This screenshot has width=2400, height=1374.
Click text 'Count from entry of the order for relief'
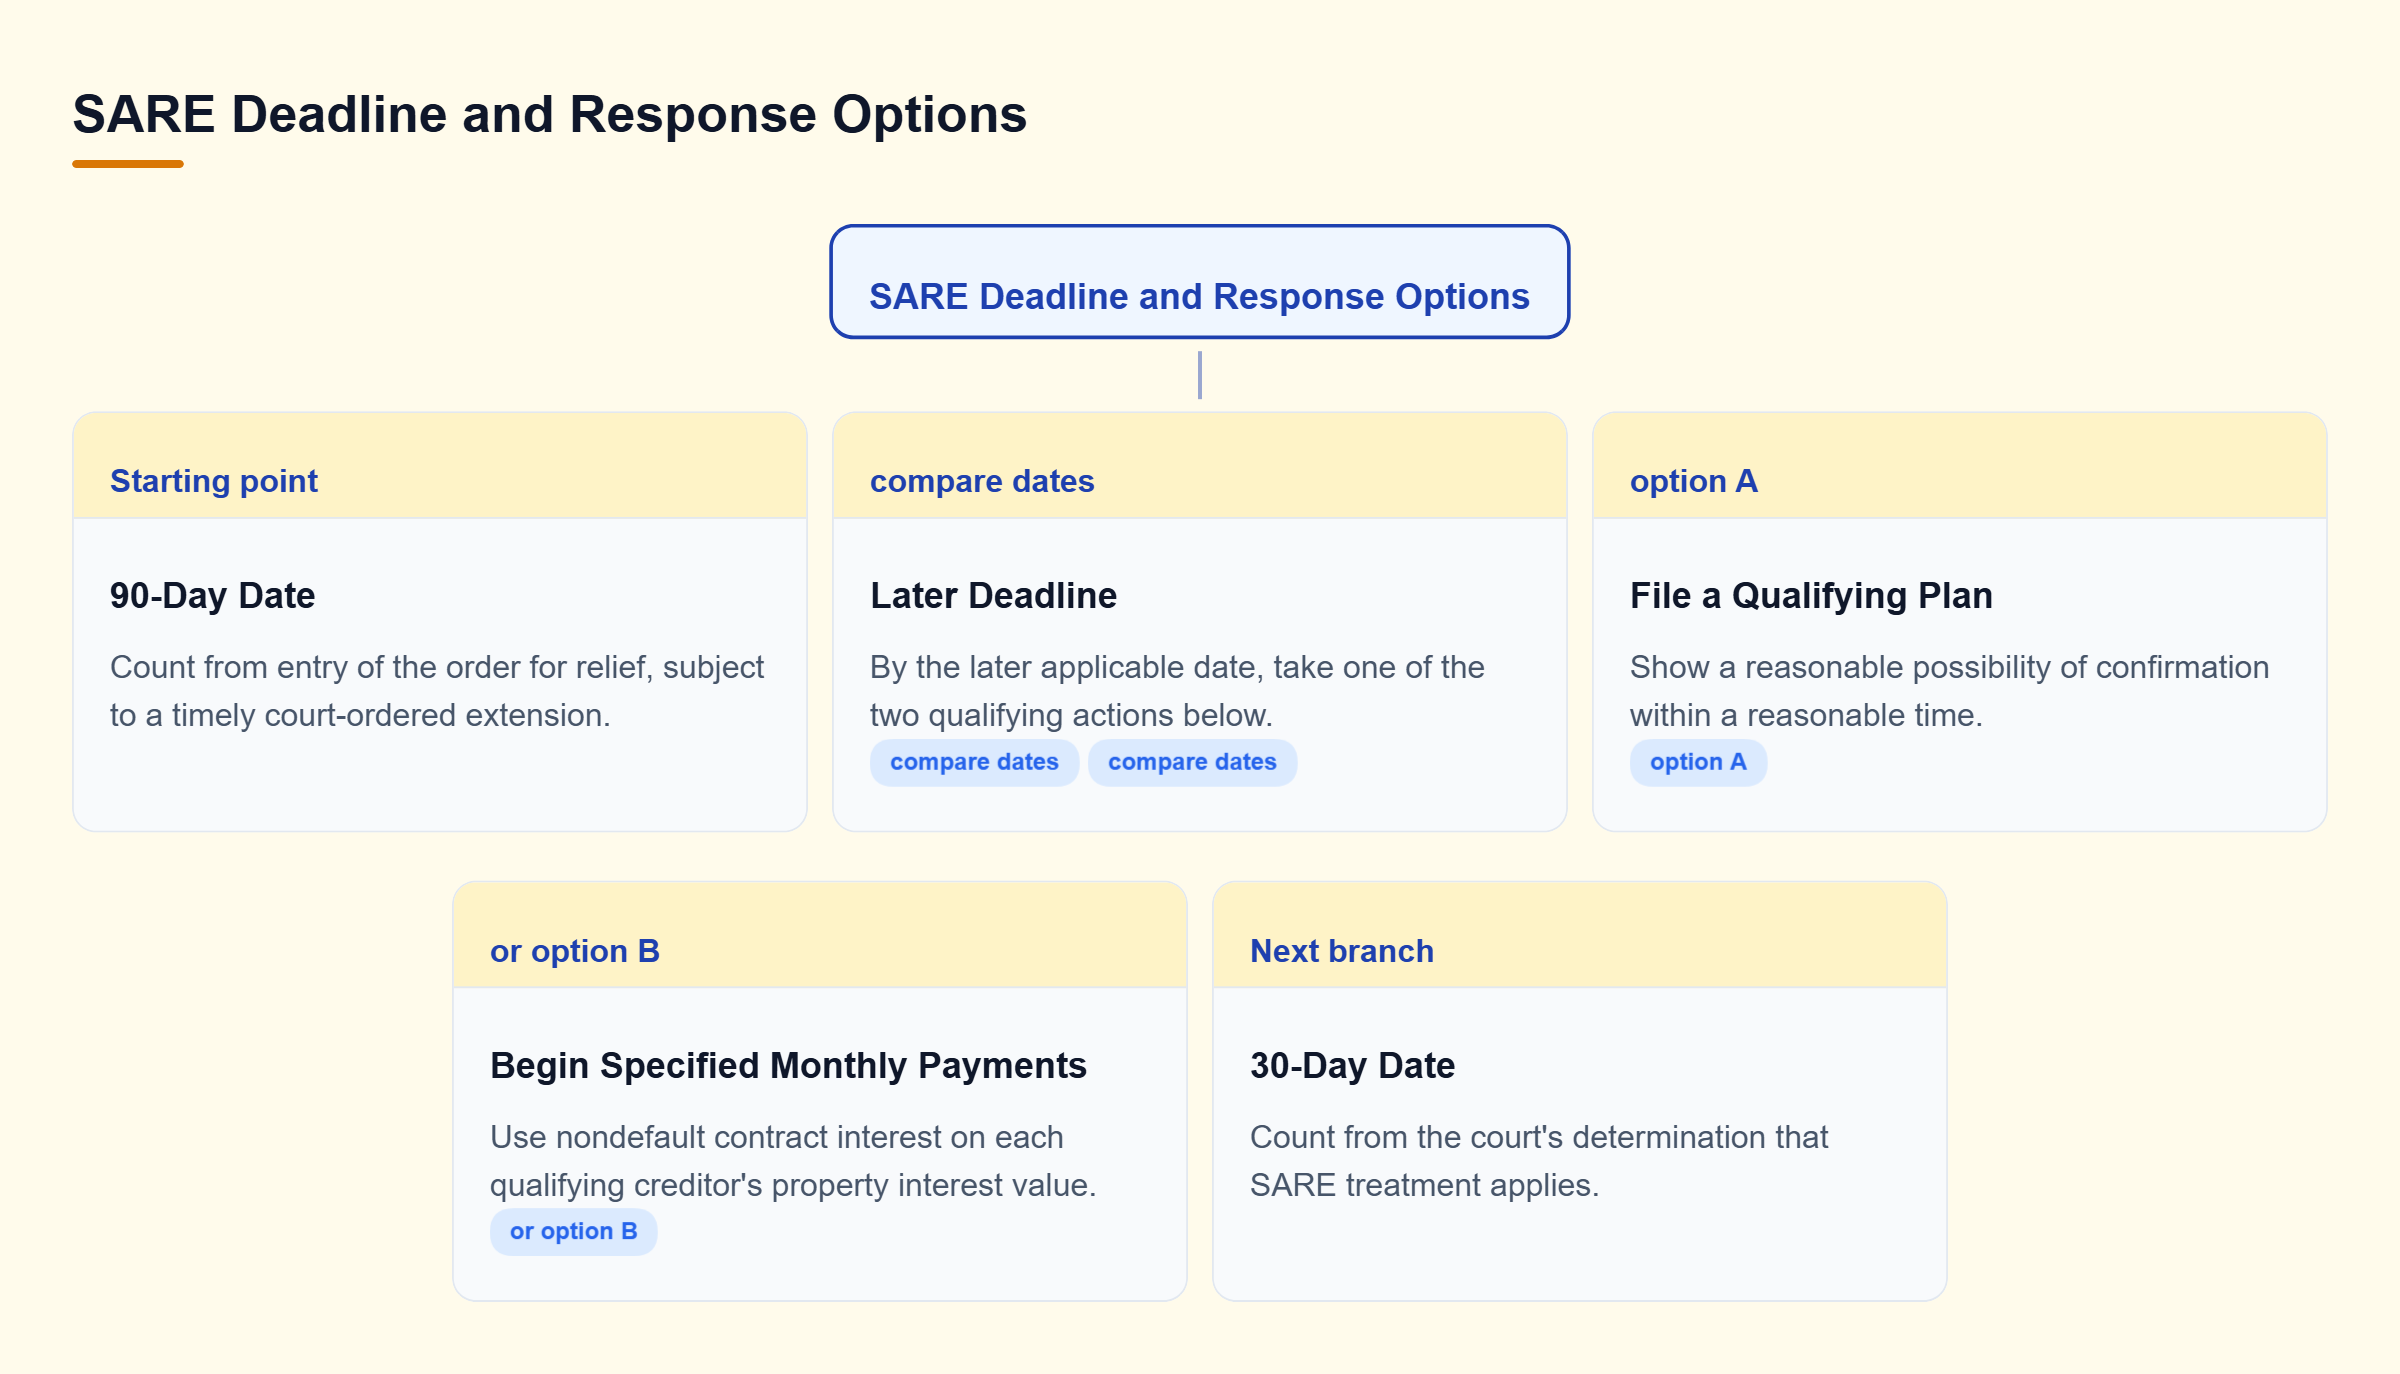[x=381, y=667]
